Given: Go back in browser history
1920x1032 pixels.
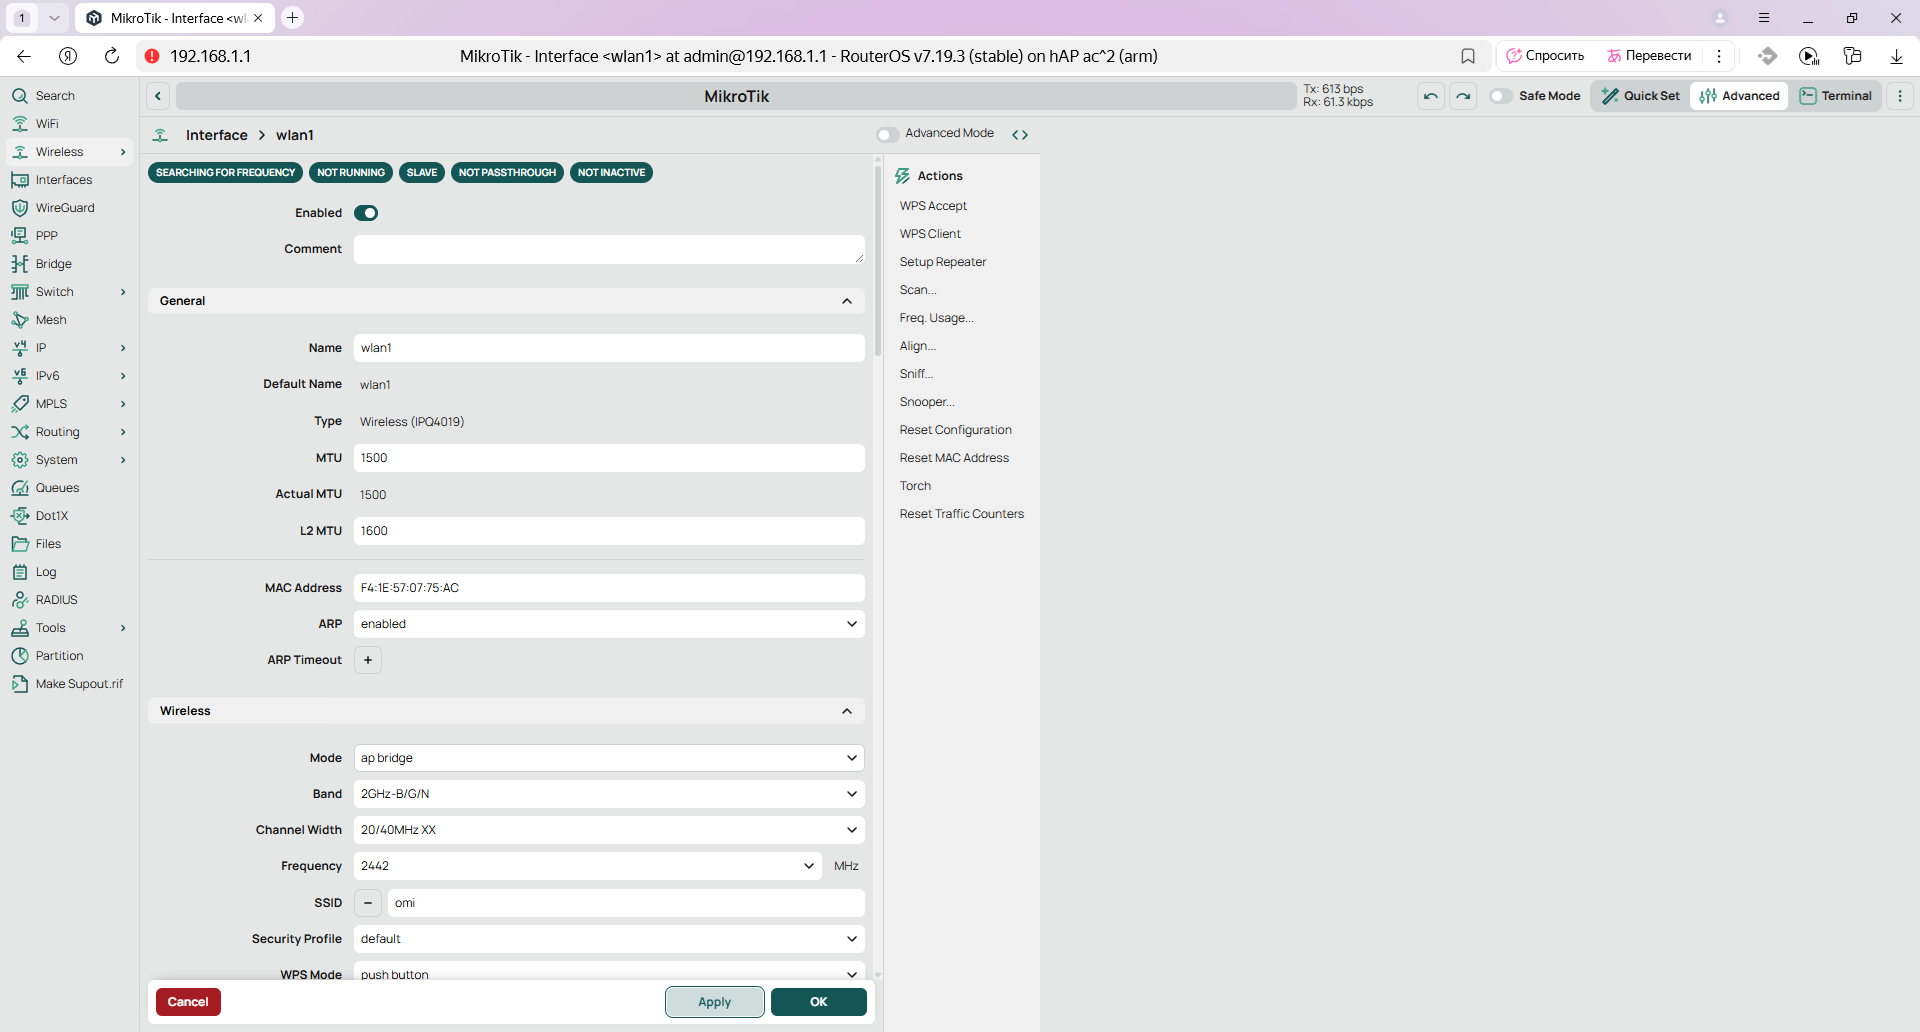Looking at the screenshot, I should click(24, 56).
